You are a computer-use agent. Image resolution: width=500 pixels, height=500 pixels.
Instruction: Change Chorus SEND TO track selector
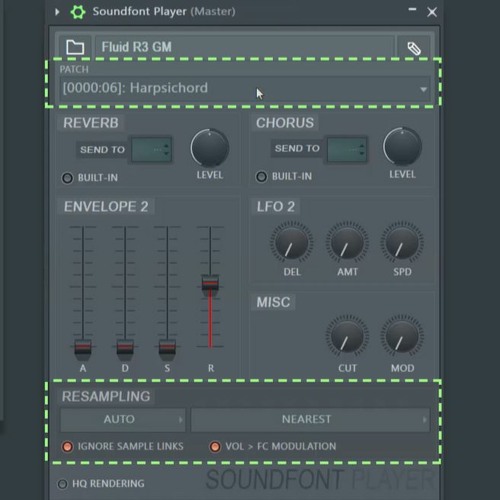pos(347,149)
